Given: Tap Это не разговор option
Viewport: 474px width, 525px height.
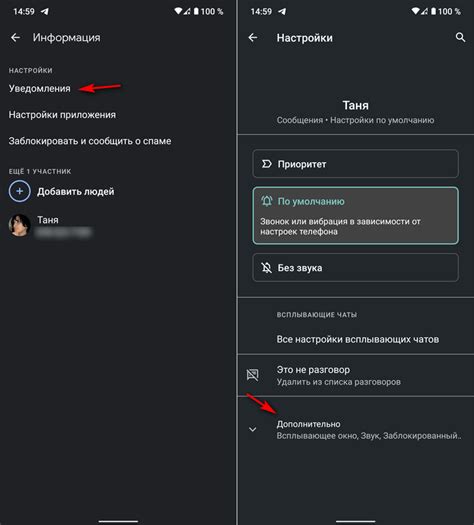Looking at the screenshot, I should (x=356, y=375).
